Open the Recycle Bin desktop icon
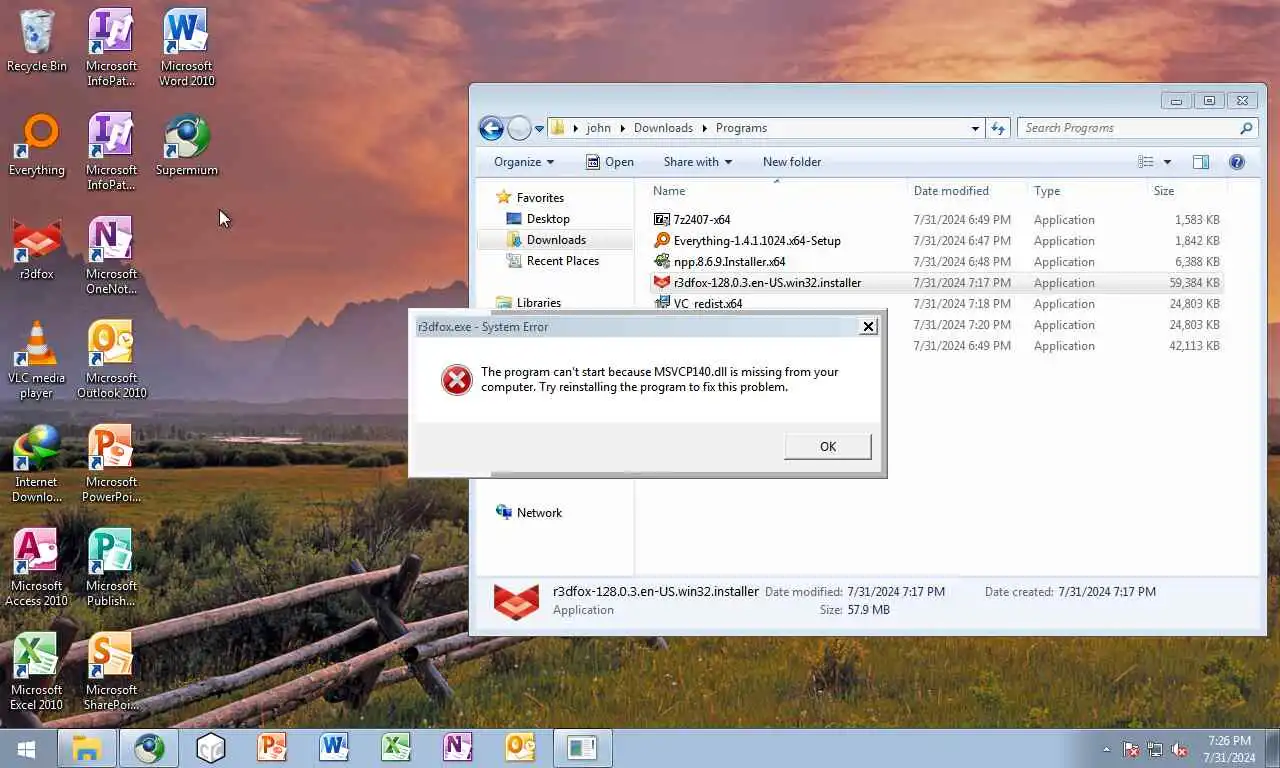The image size is (1280, 768). (37, 42)
